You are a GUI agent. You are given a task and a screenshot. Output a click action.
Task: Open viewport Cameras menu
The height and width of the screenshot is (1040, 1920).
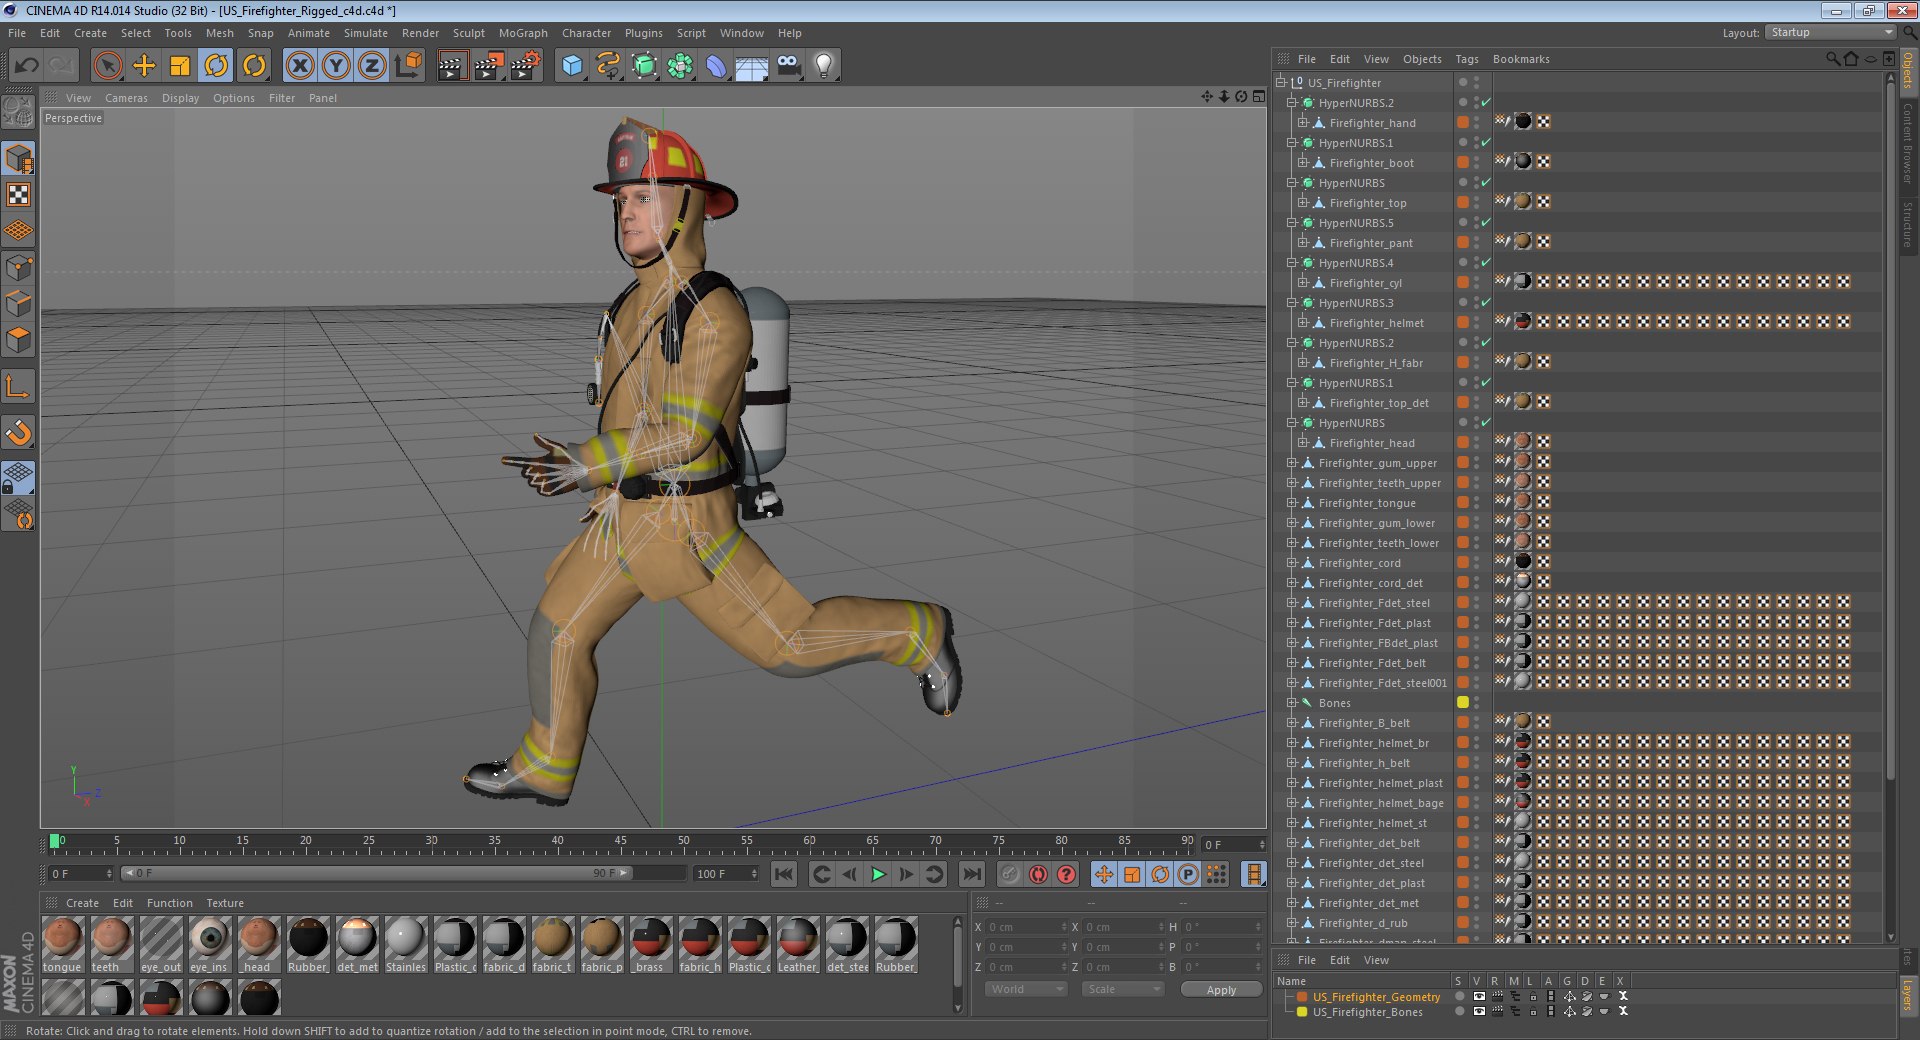click(x=126, y=98)
